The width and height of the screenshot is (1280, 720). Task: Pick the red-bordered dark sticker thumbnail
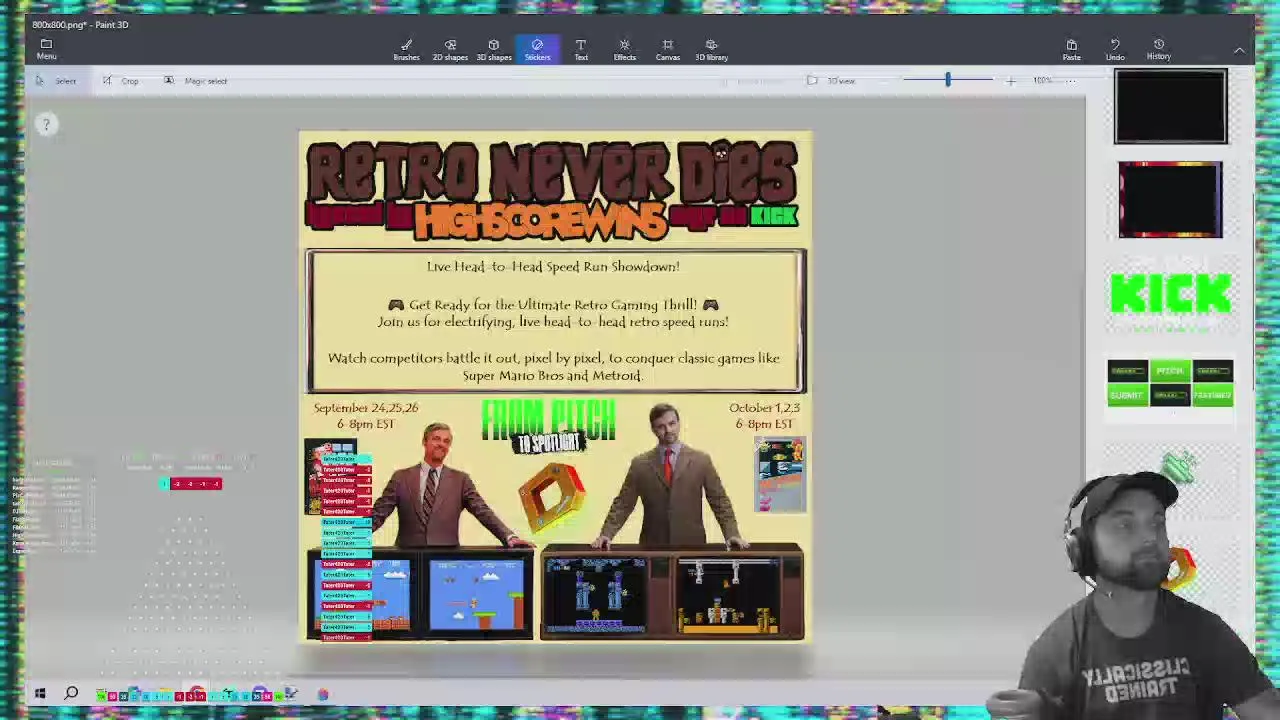pyautogui.click(x=1170, y=200)
